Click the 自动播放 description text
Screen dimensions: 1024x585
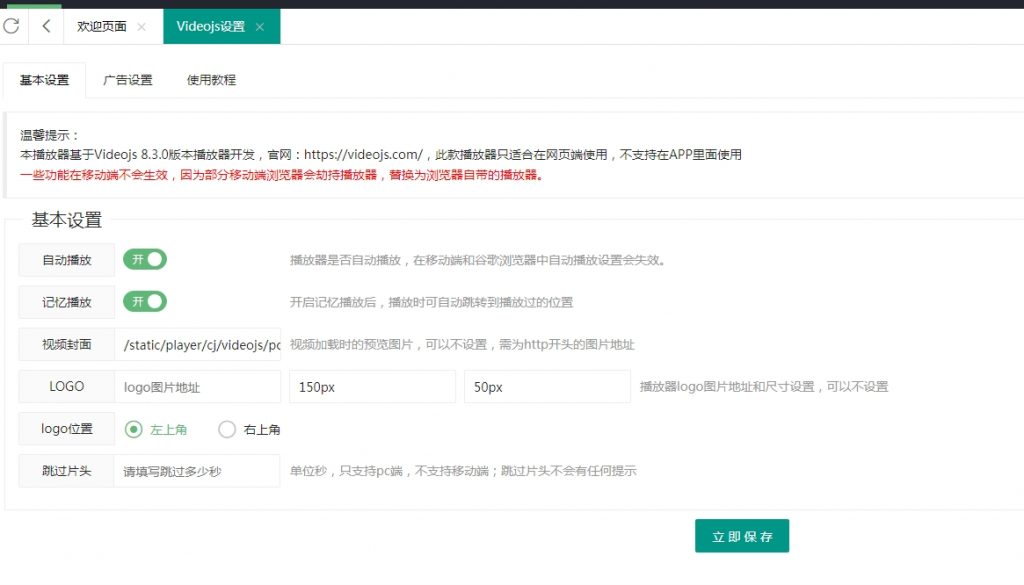pyautogui.click(x=478, y=260)
